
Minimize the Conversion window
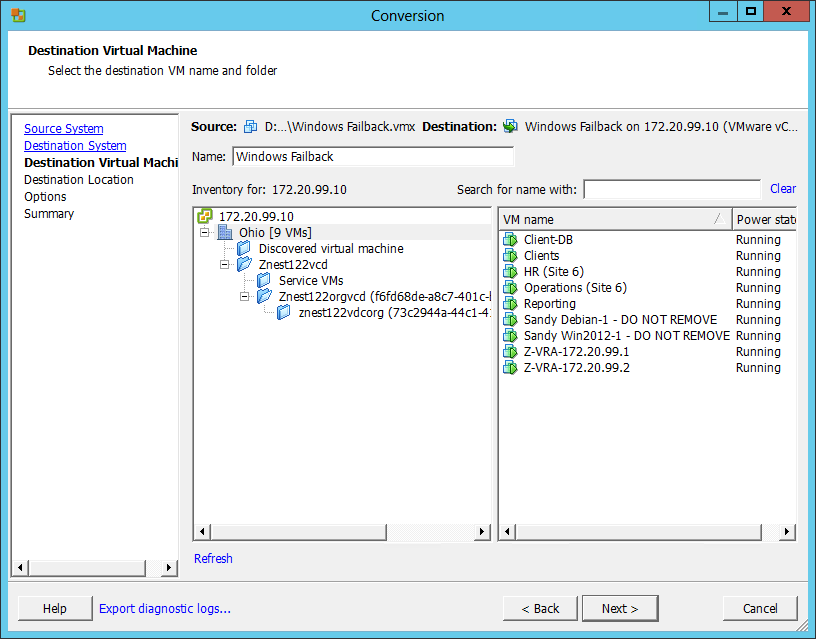[723, 12]
